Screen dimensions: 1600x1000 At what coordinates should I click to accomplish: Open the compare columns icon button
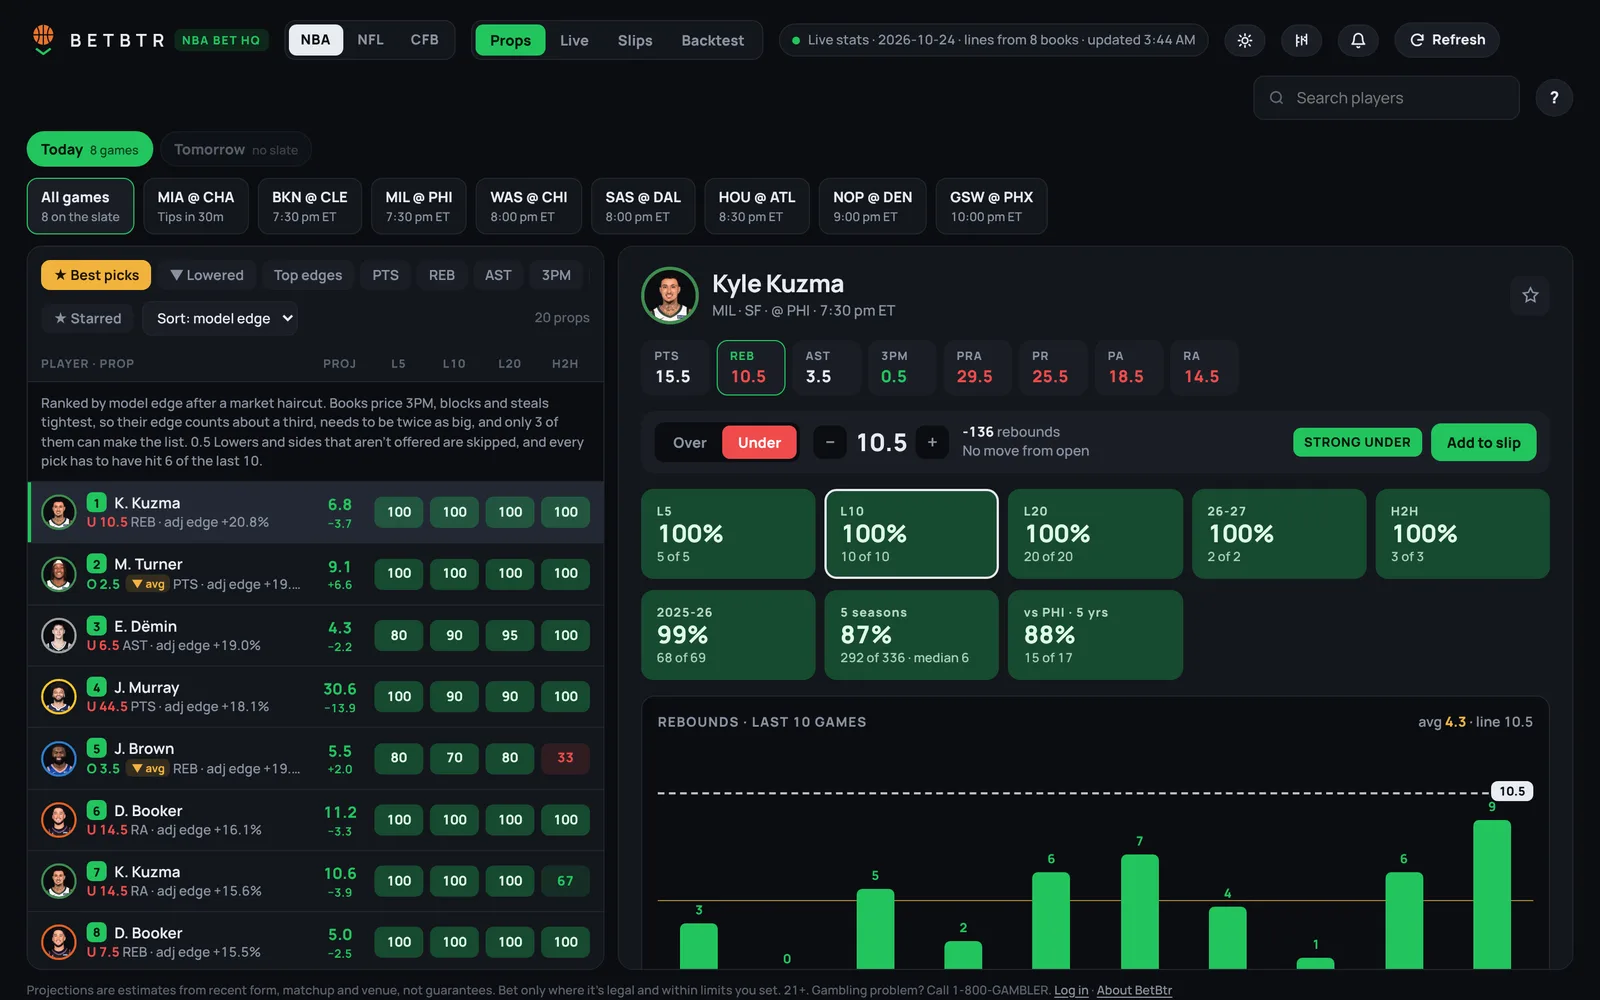click(x=1301, y=40)
